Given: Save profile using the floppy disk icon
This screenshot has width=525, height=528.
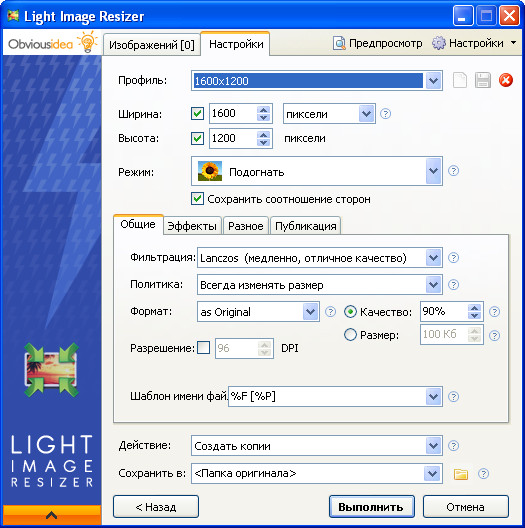Looking at the screenshot, I should [483, 80].
